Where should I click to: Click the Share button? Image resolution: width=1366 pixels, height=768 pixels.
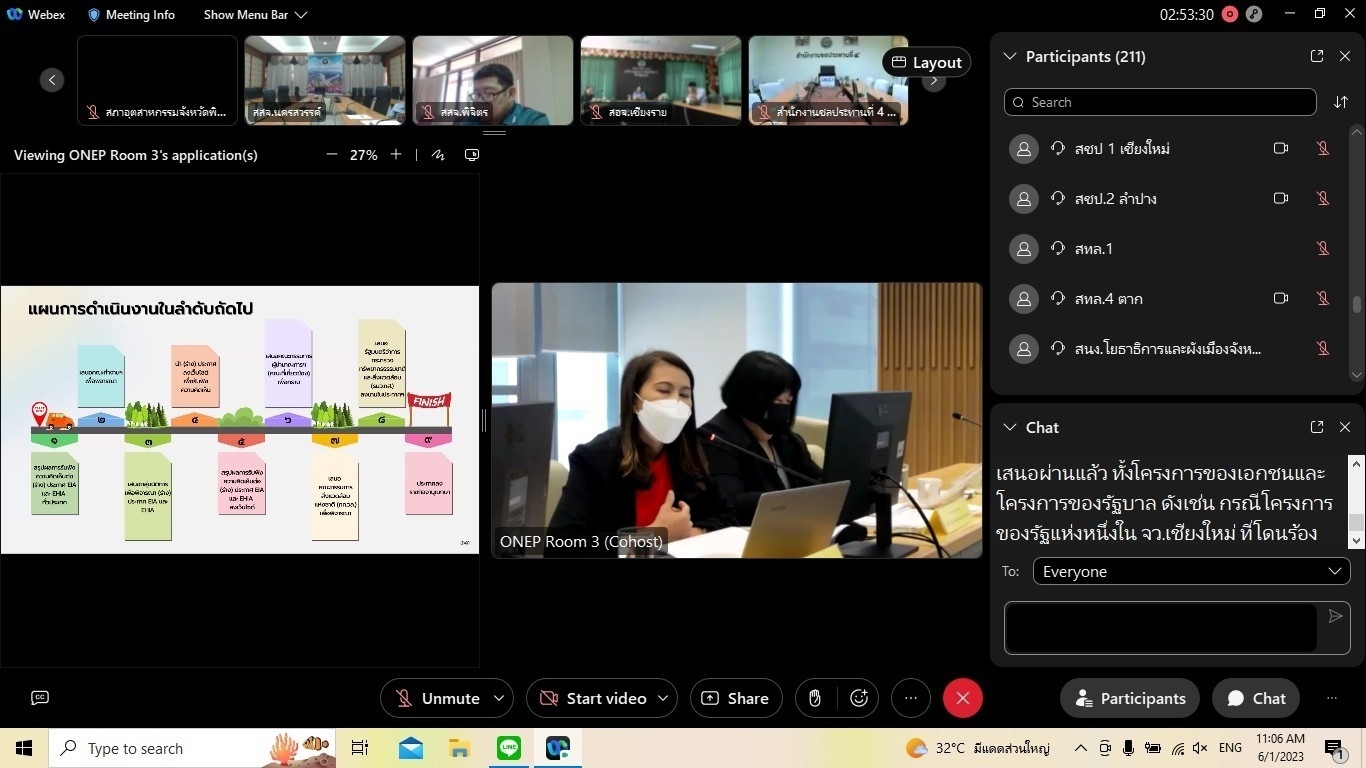point(735,698)
